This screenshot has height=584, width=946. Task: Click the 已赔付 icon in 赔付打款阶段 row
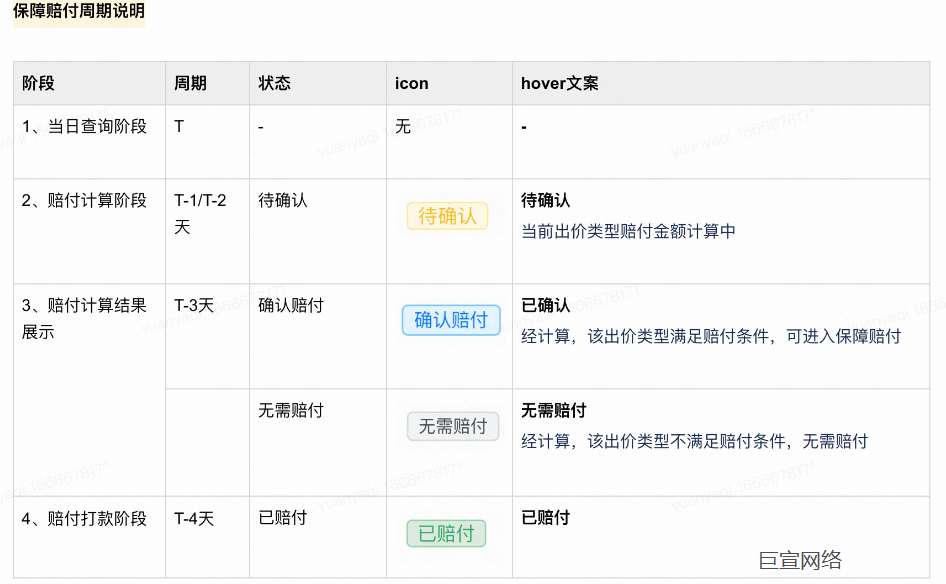pyautogui.click(x=446, y=533)
